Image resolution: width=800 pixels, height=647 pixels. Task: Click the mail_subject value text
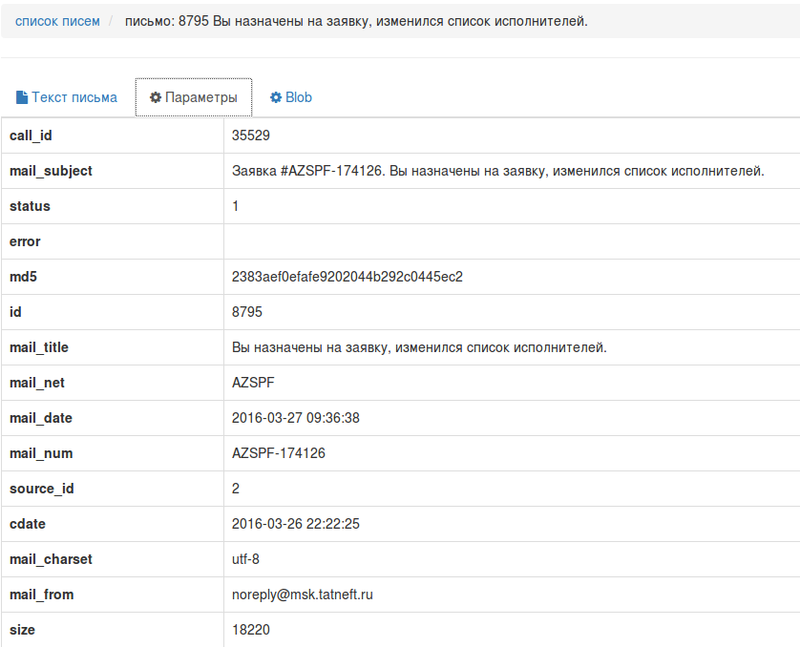497,171
